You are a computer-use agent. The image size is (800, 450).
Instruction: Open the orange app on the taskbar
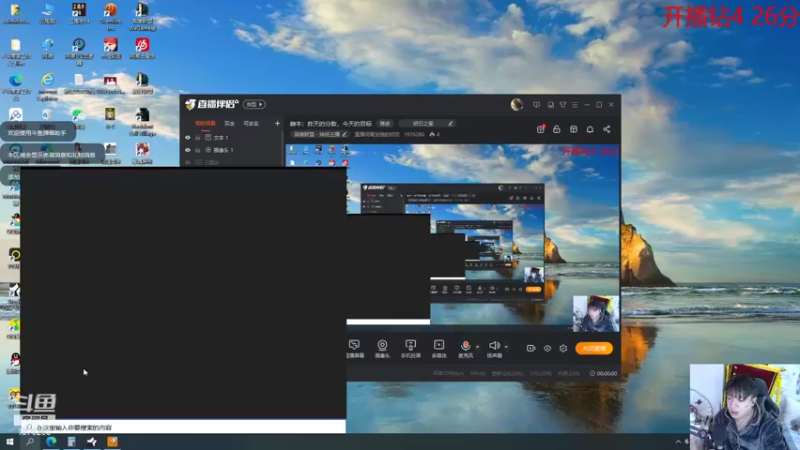pos(112,441)
